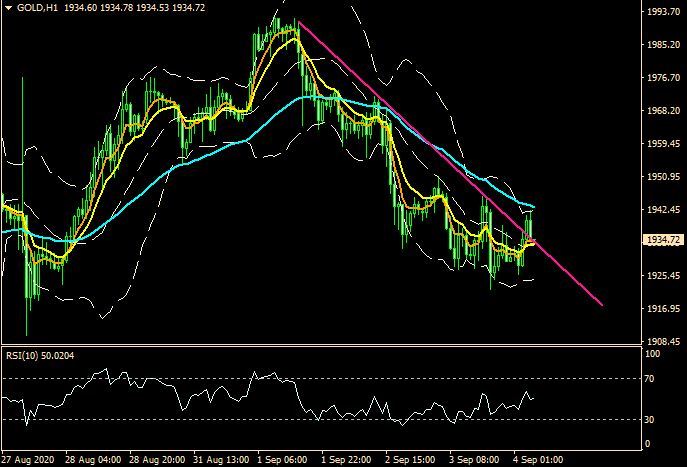Click the triangle icon beside GOLD,H1
687x467 pixels.
point(8,8)
